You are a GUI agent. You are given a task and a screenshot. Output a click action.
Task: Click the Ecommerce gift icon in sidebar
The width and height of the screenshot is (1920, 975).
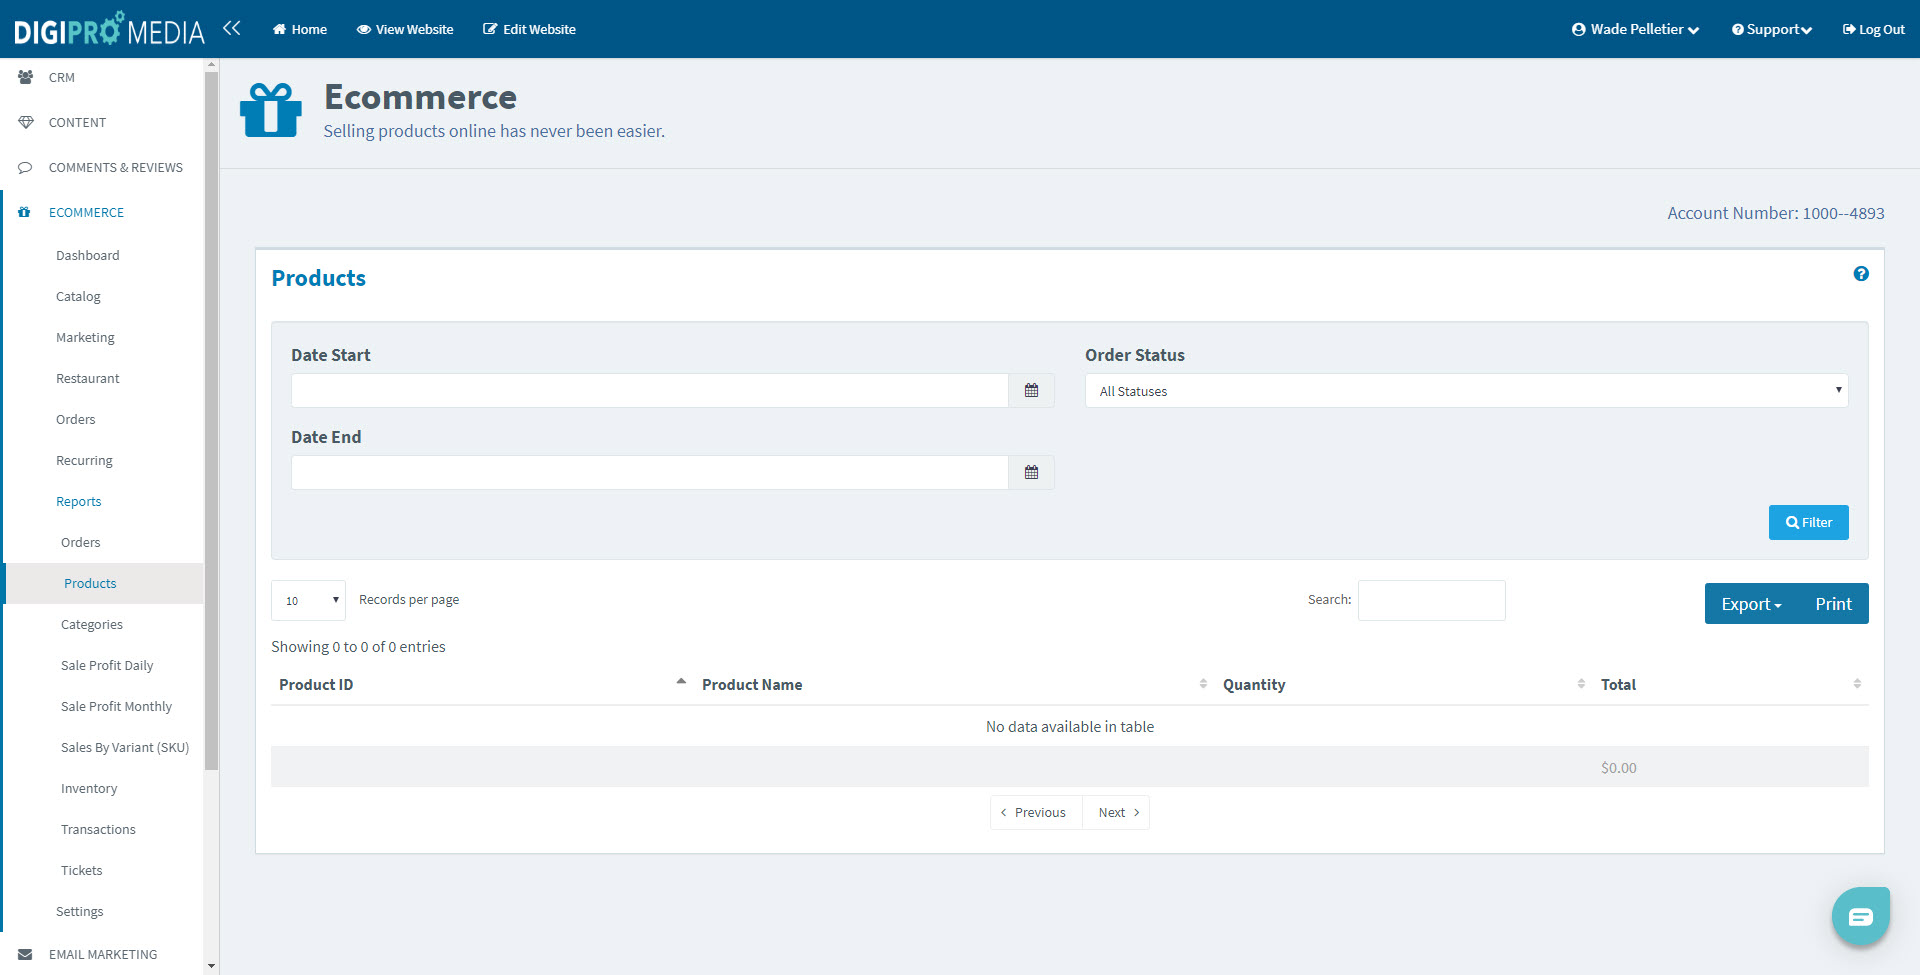pos(25,212)
